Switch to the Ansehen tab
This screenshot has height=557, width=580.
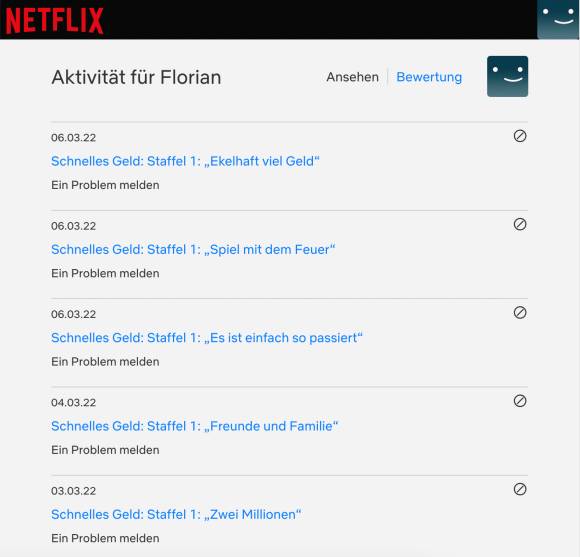353,77
